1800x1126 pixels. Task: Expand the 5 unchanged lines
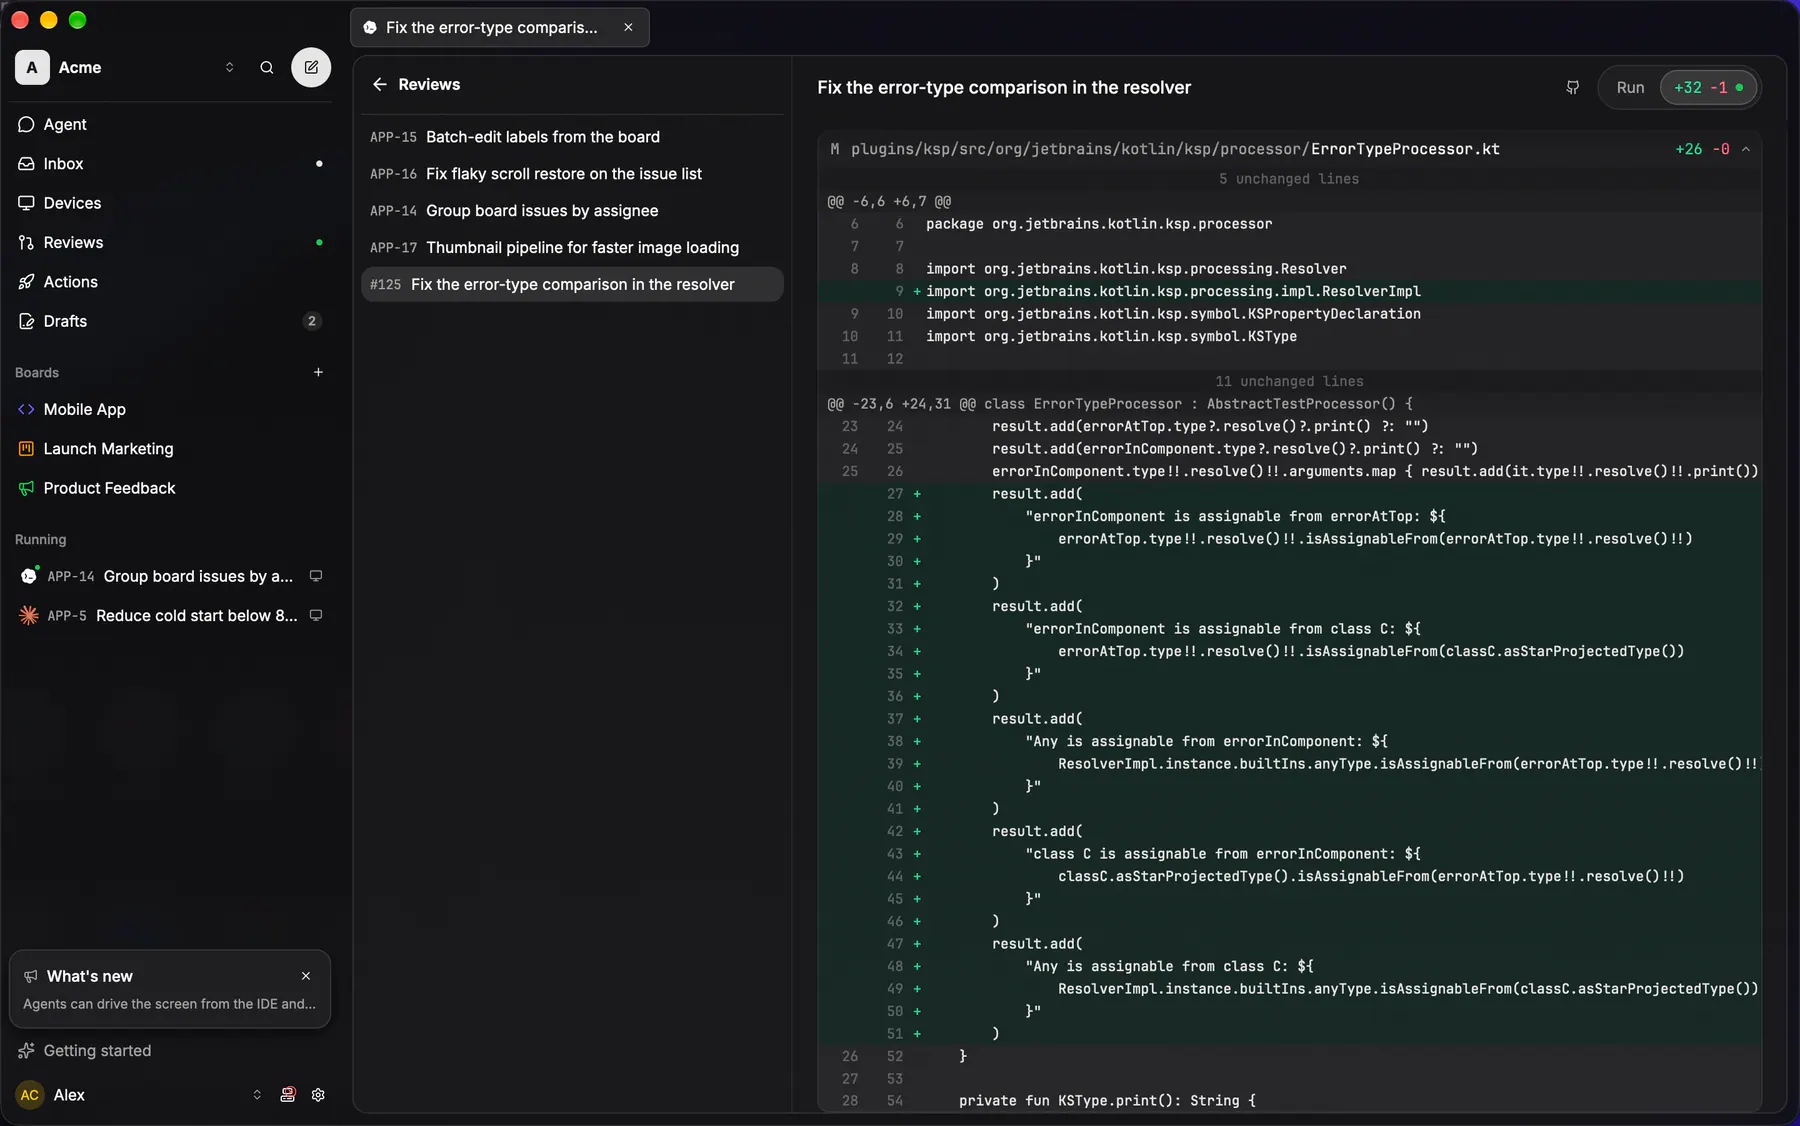1289,179
